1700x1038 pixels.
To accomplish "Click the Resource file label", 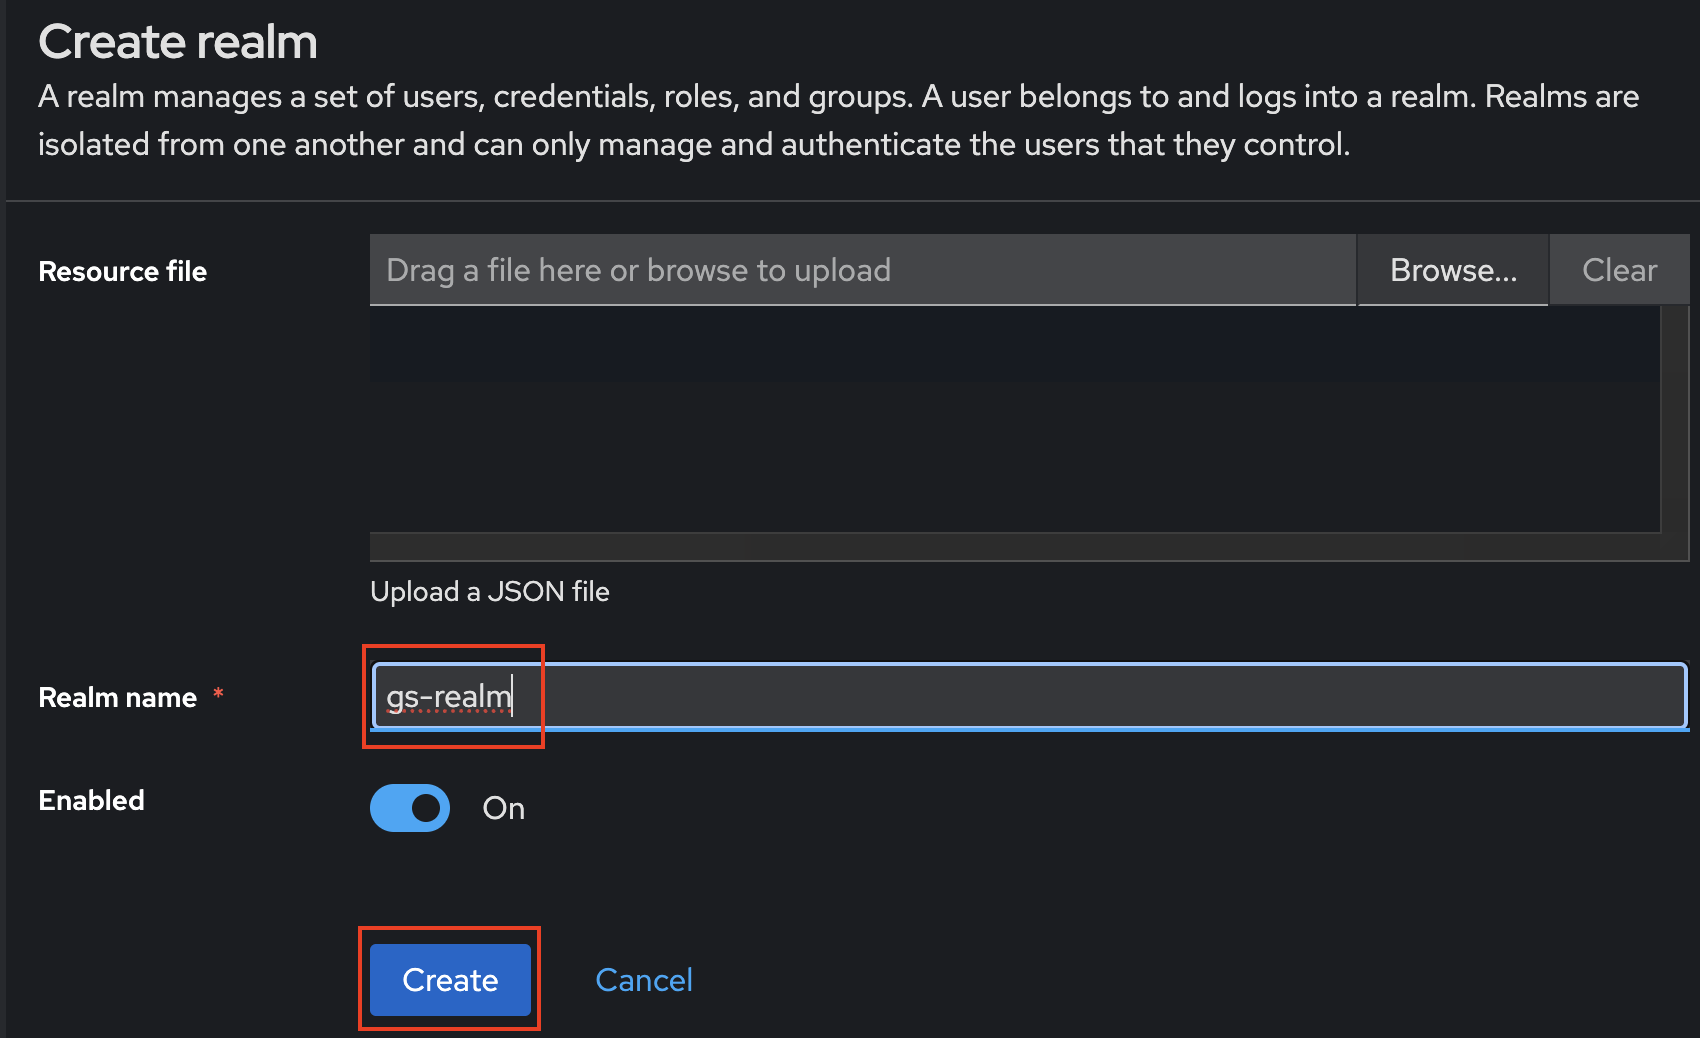I will tap(122, 271).
